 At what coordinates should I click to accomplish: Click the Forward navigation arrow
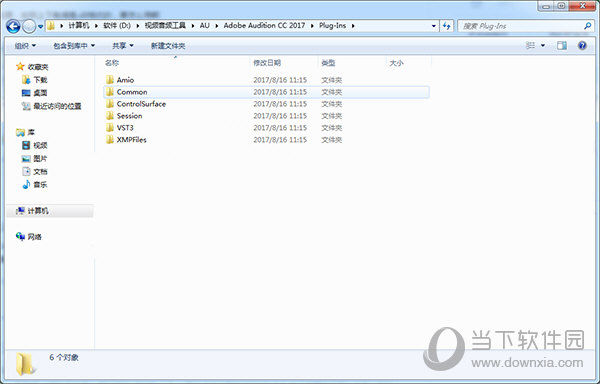[29, 26]
